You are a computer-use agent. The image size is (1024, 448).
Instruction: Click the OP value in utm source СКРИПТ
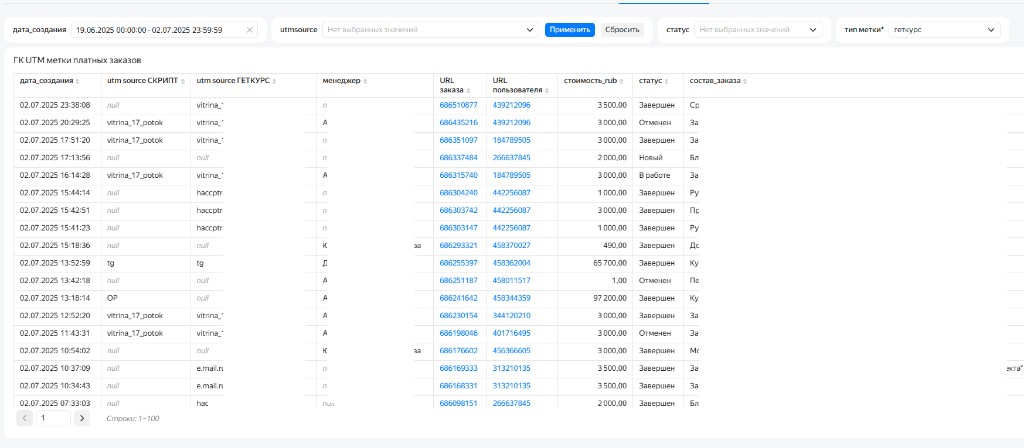click(112, 298)
